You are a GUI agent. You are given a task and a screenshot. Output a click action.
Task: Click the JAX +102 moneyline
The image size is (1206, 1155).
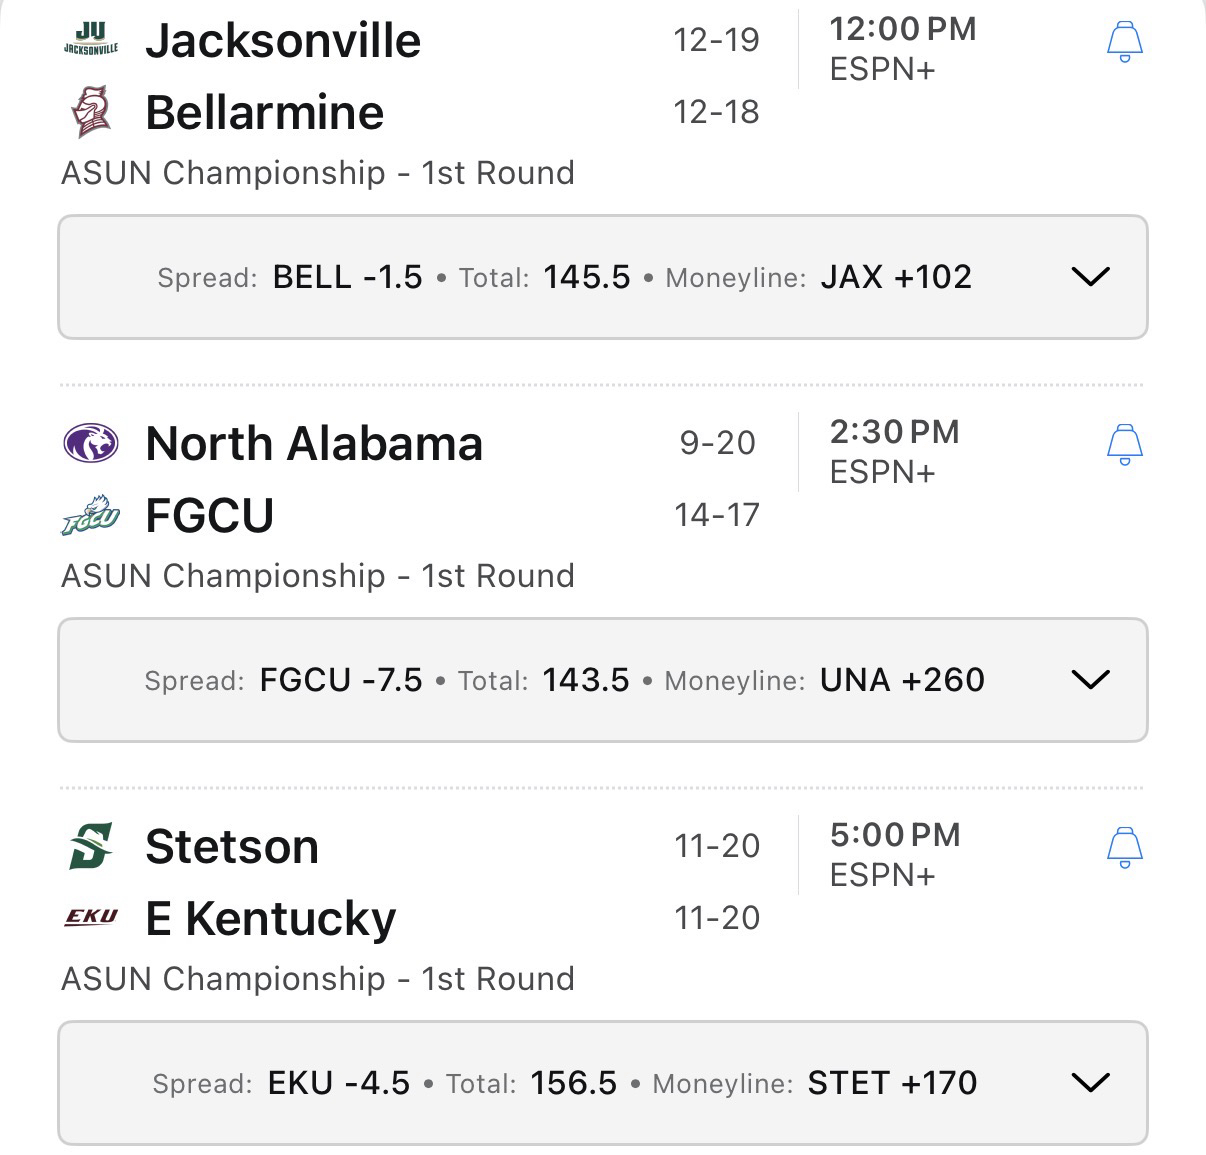point(896,277)
